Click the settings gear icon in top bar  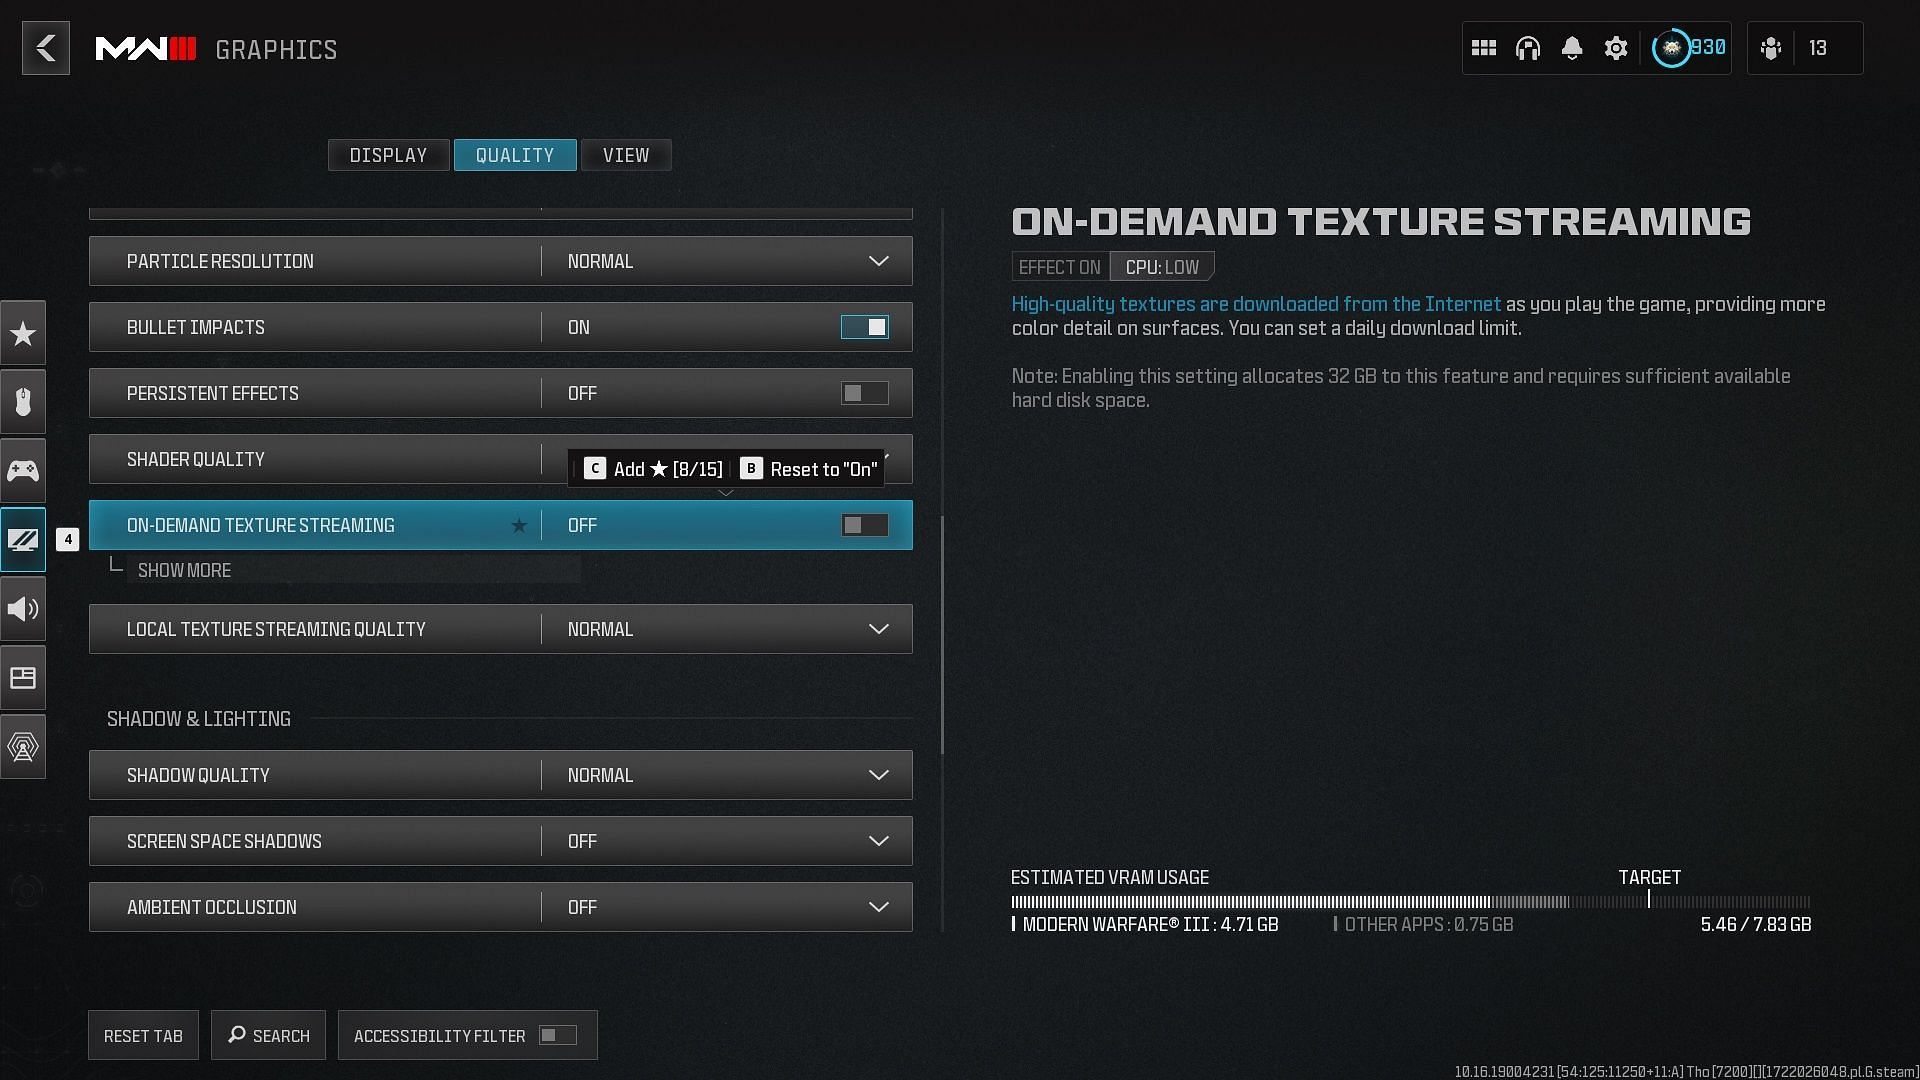(x=1614, y=49)
